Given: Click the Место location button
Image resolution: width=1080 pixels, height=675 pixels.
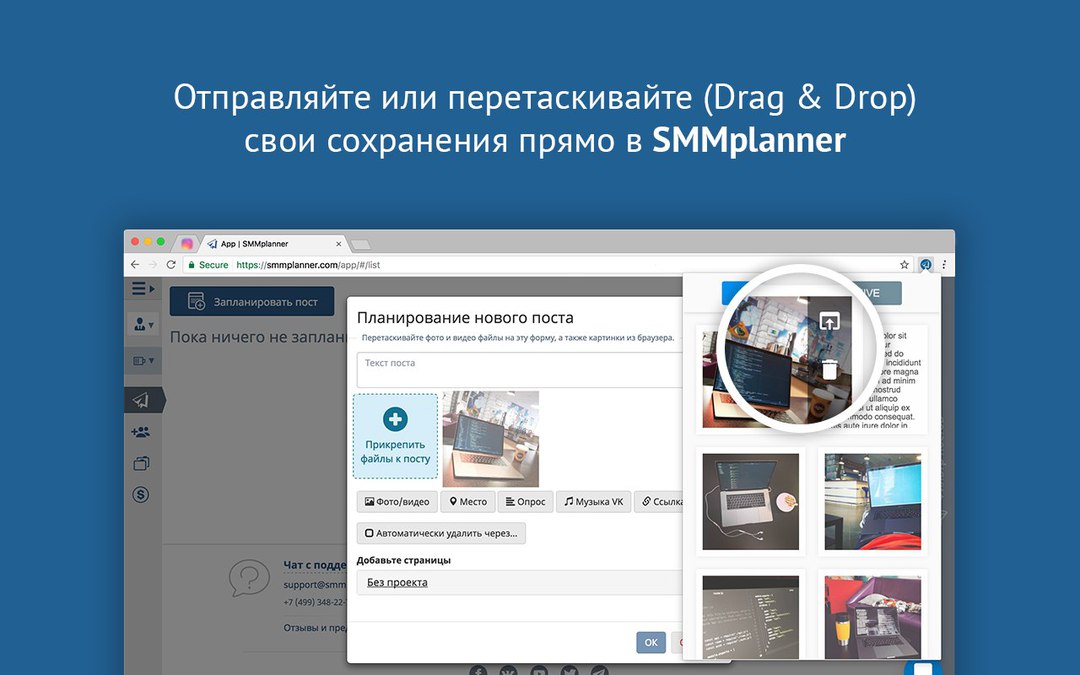Looking at the screenshot, I should click(x=468, y=501).
